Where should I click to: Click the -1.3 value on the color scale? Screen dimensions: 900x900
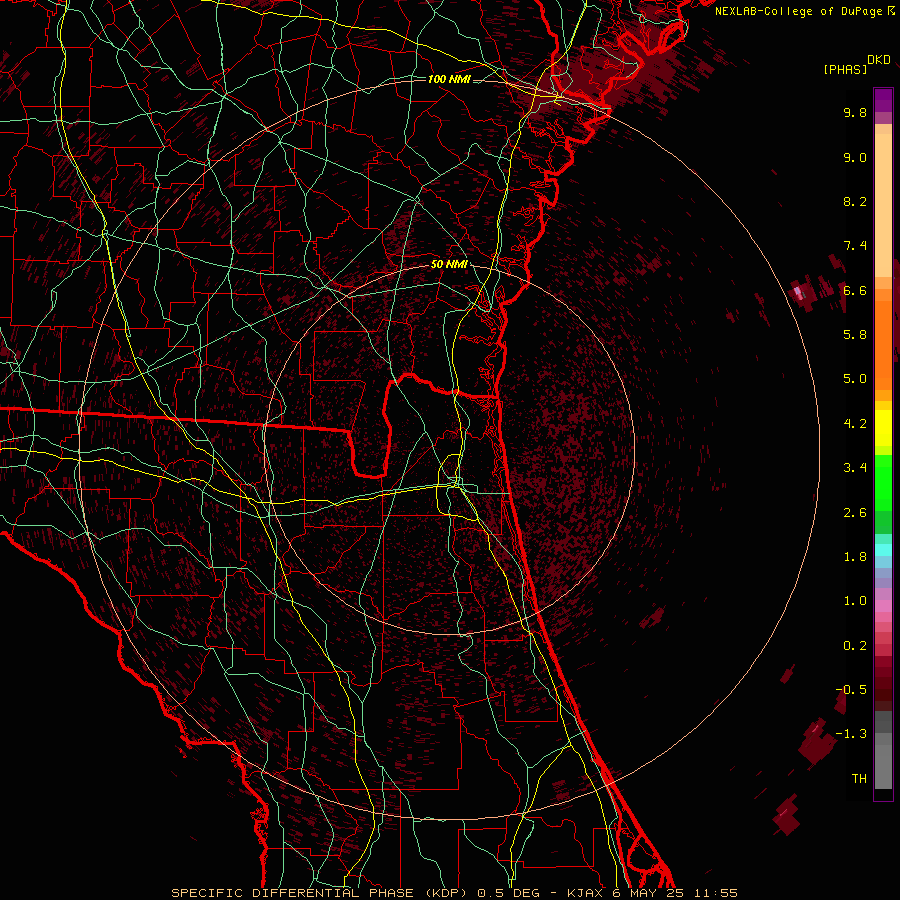(851, 734)
